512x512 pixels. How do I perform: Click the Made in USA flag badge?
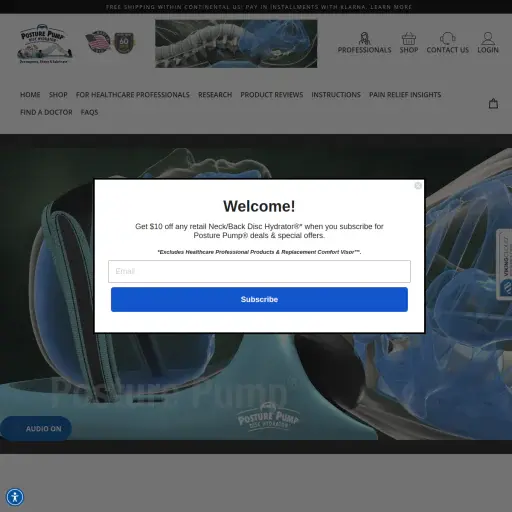[98, 42]
